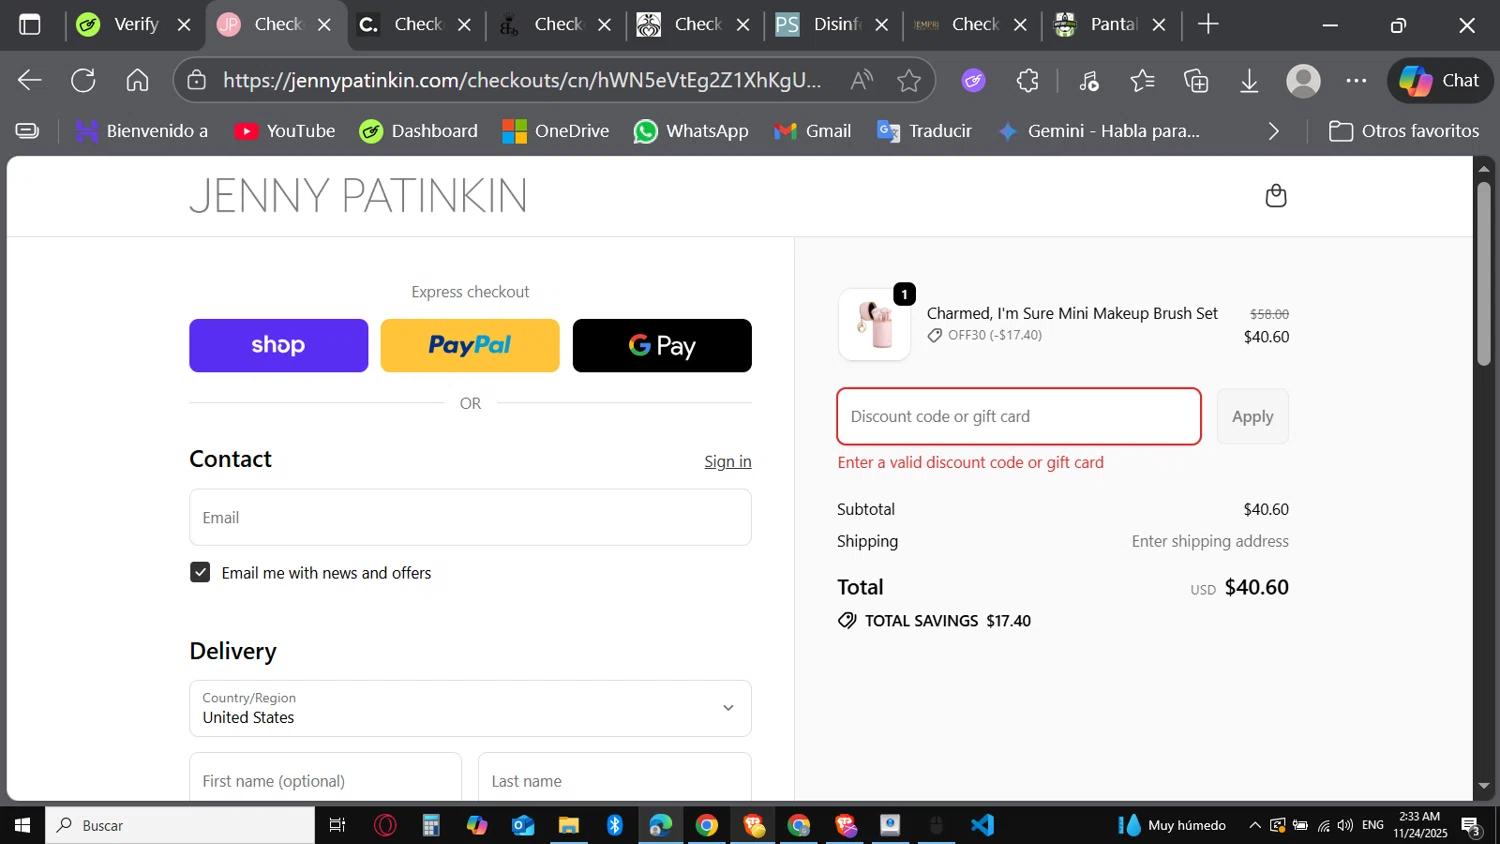Go to browser home page

pyautogui.click(x=137, y=81)
